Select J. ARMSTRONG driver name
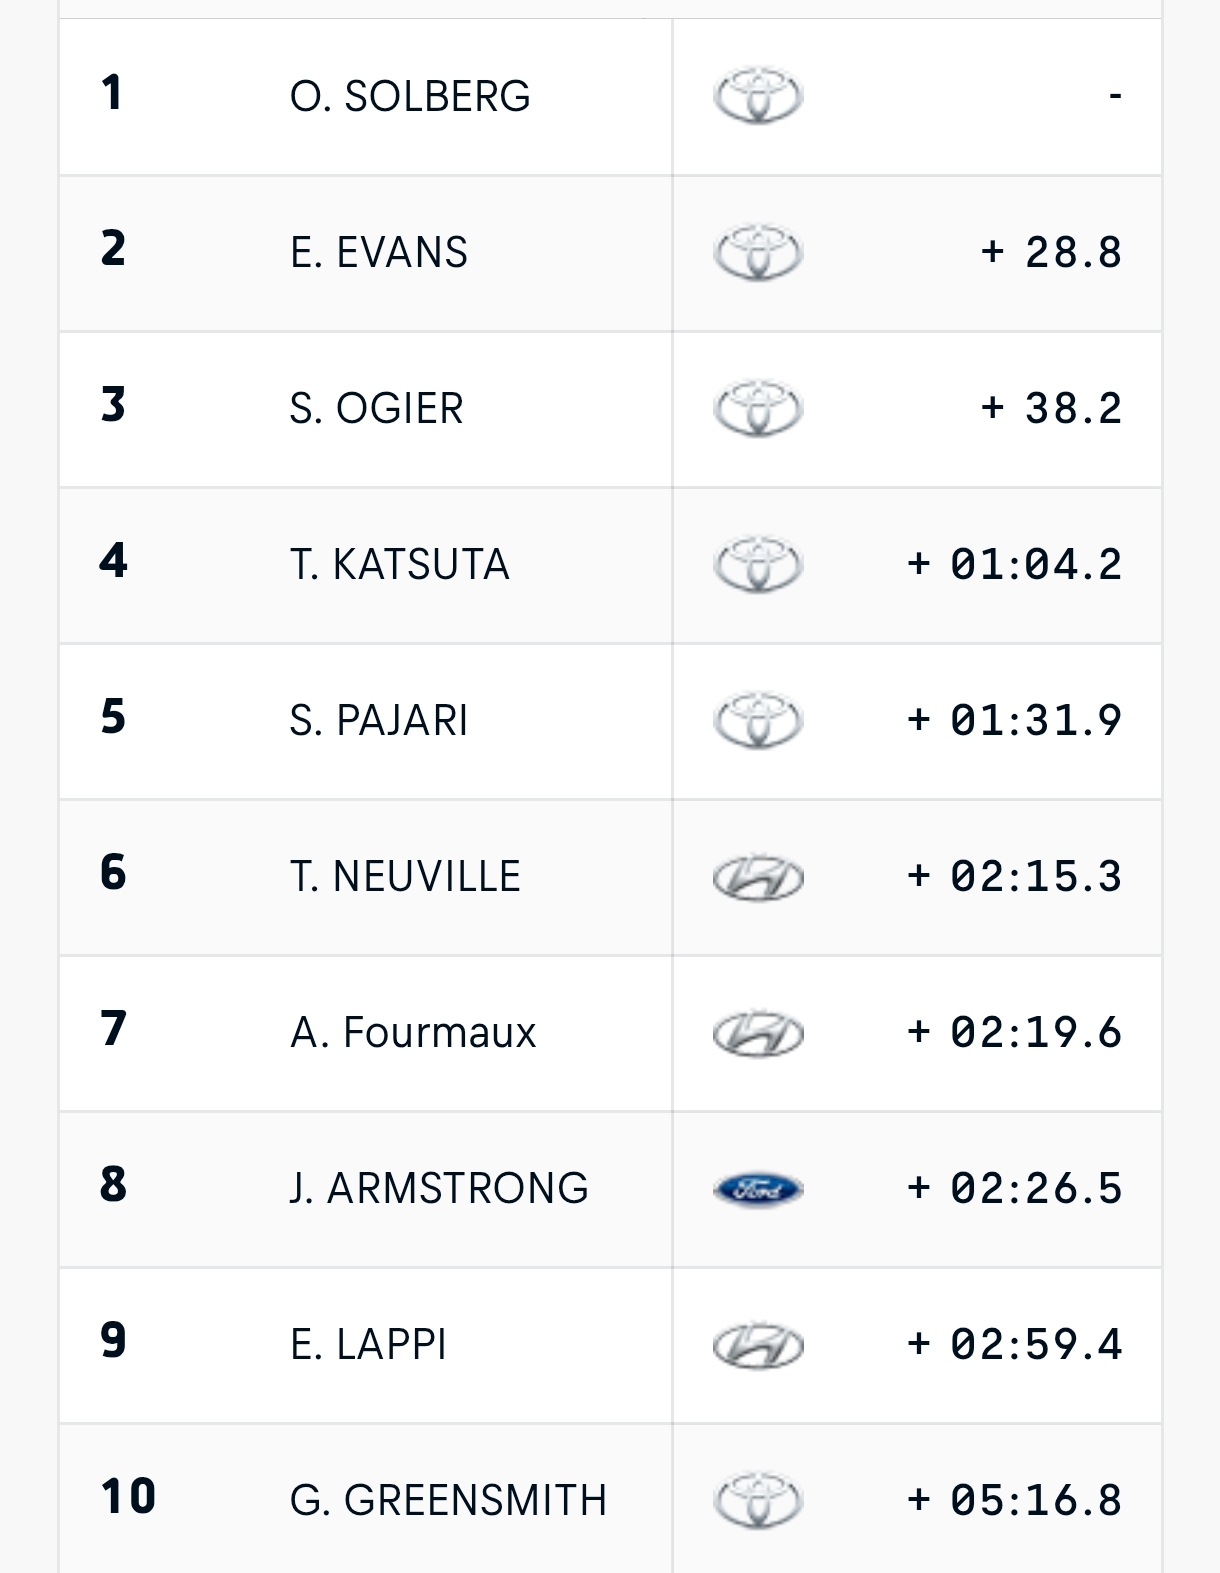1220x1573 pixels. tap(439, 1189)
